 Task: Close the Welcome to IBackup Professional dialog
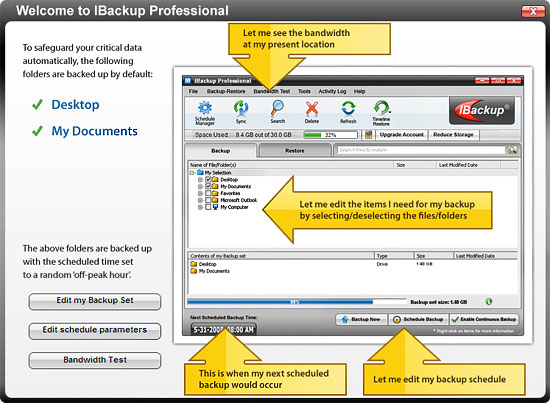[533, 11]
